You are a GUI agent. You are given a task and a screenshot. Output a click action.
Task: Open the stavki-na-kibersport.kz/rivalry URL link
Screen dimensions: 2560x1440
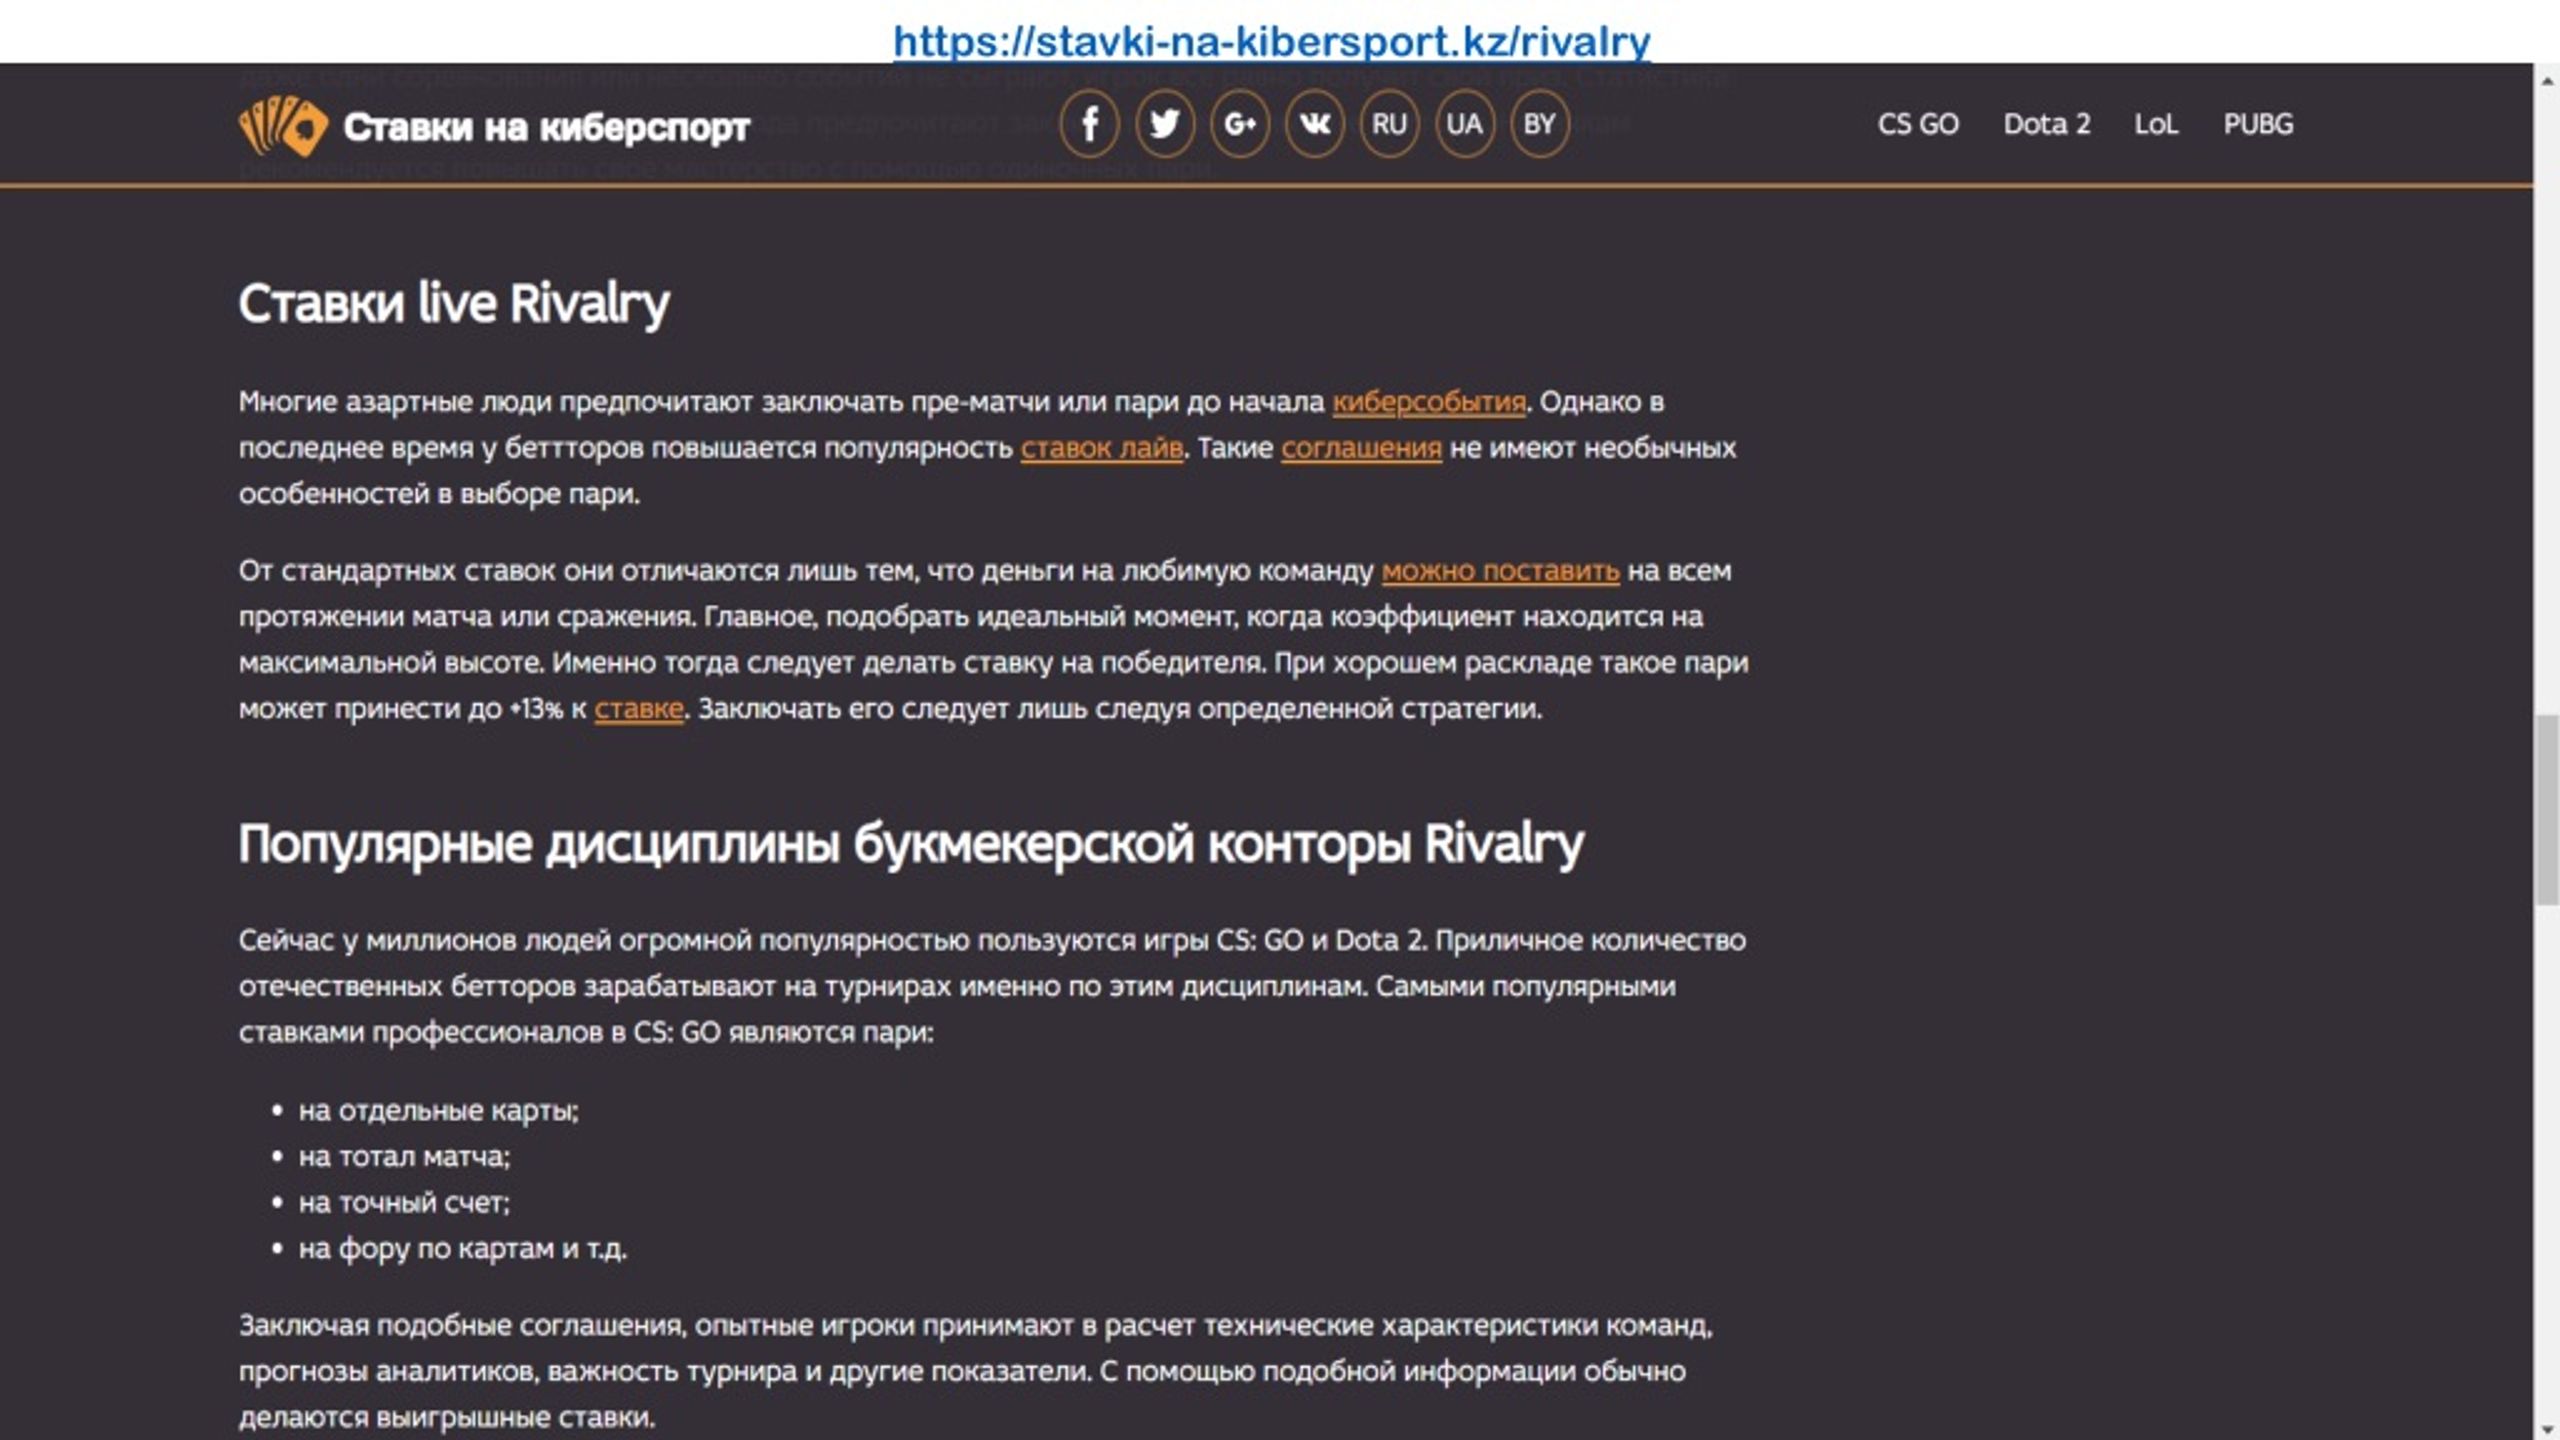pyautogui.click(x=1271, y=41)
